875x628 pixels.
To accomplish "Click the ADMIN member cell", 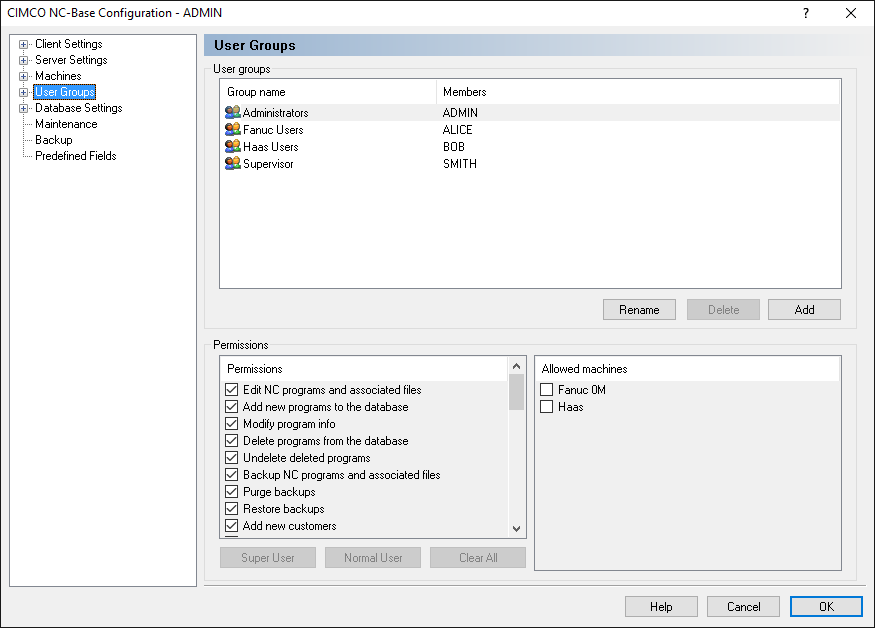I will pyautogui.click(x=460, y=113).
